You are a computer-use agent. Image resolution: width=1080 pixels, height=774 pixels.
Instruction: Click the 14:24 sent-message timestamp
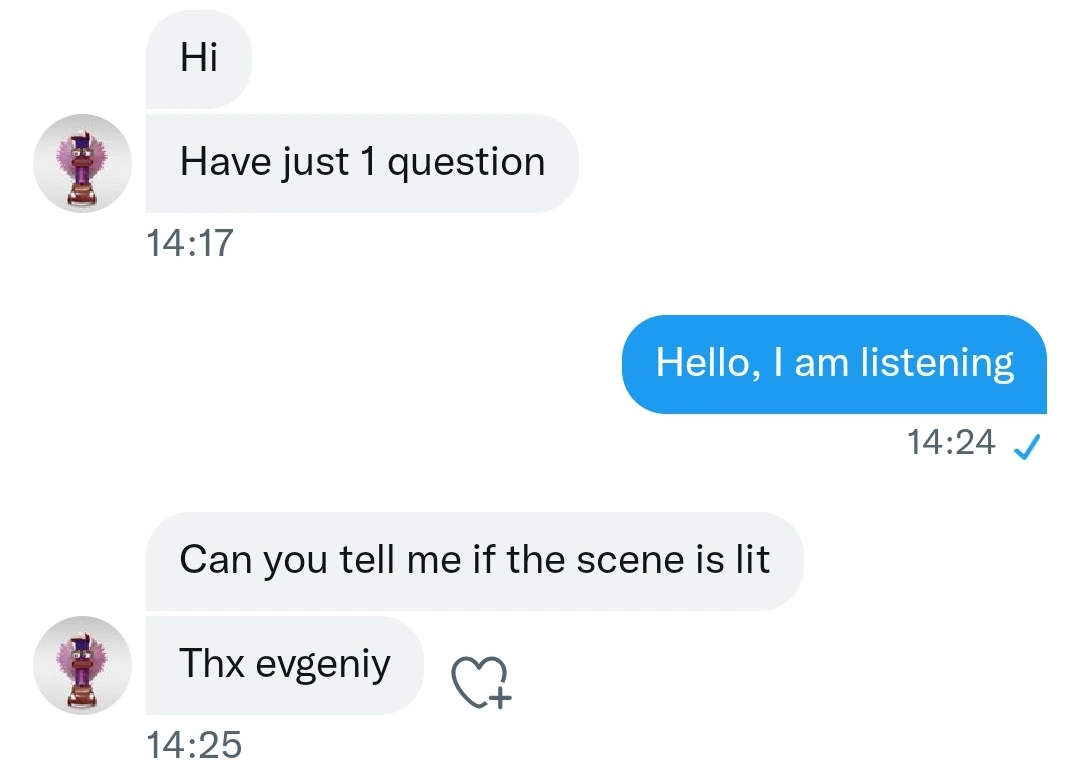[951, 442]
